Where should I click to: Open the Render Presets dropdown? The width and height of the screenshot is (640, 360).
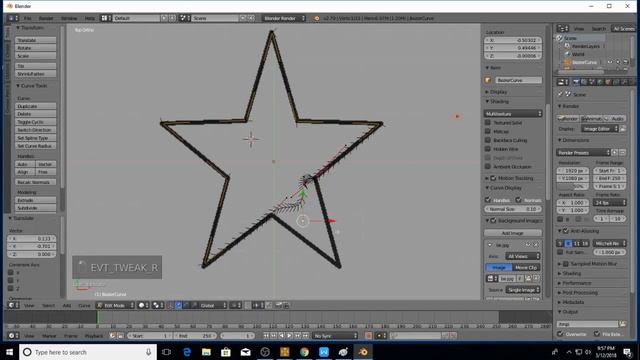click(x=583, y=152)
